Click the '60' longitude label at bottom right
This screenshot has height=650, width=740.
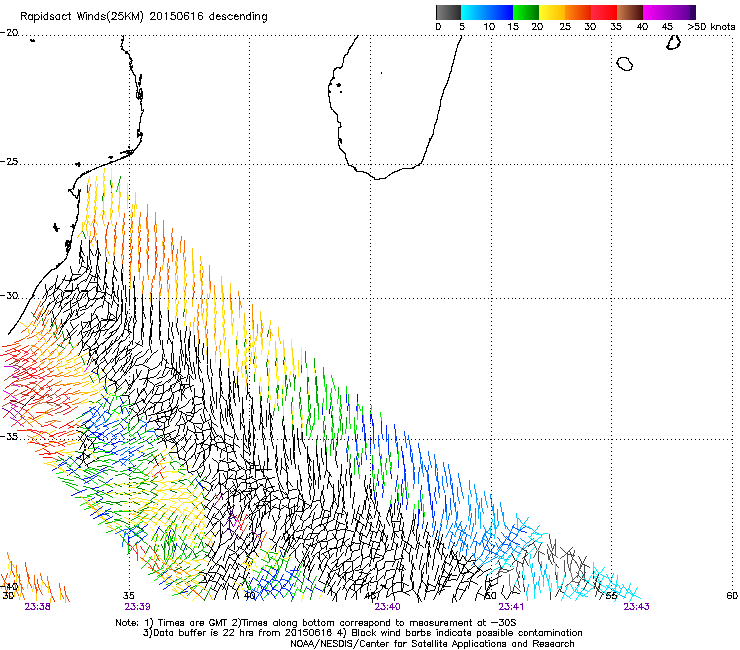(x=732, y=596)
